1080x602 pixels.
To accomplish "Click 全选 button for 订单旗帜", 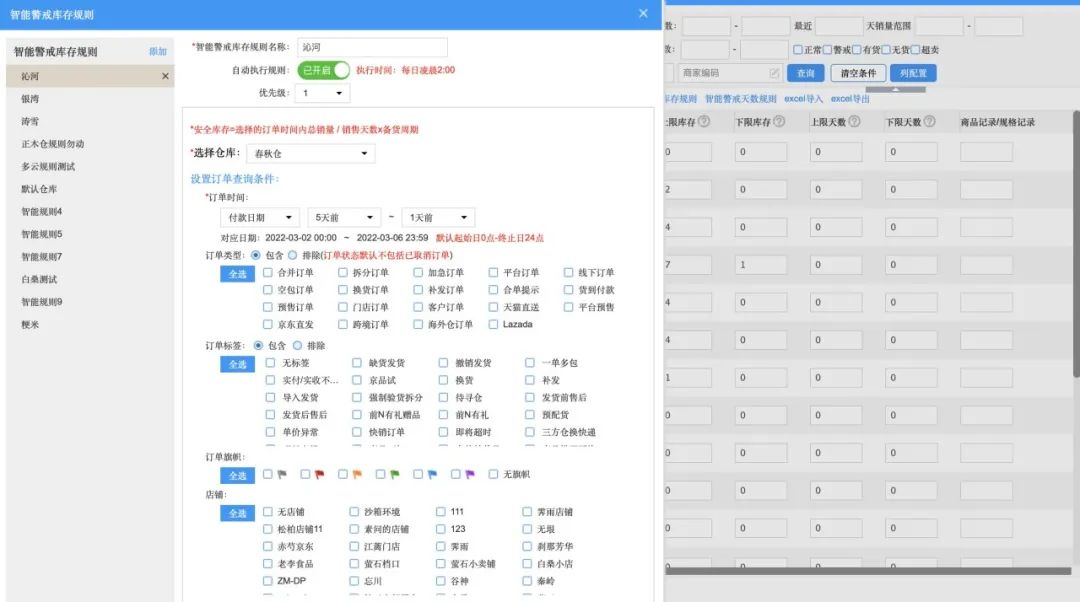I will coord(238,476).
